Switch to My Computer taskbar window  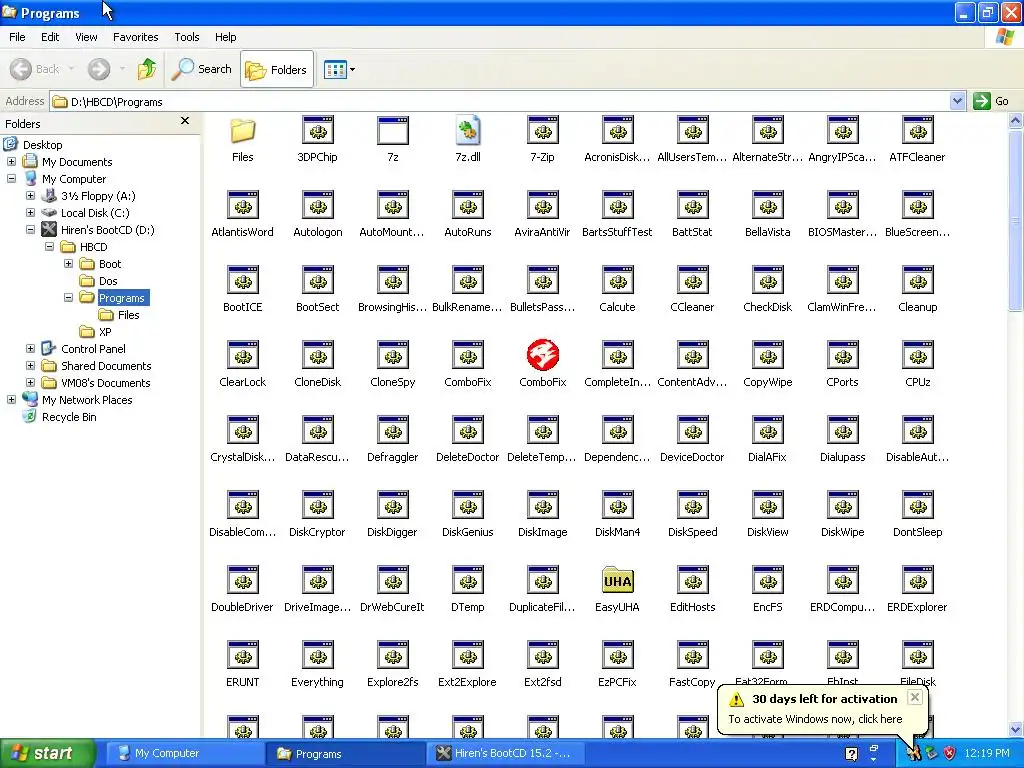point(184,753)
